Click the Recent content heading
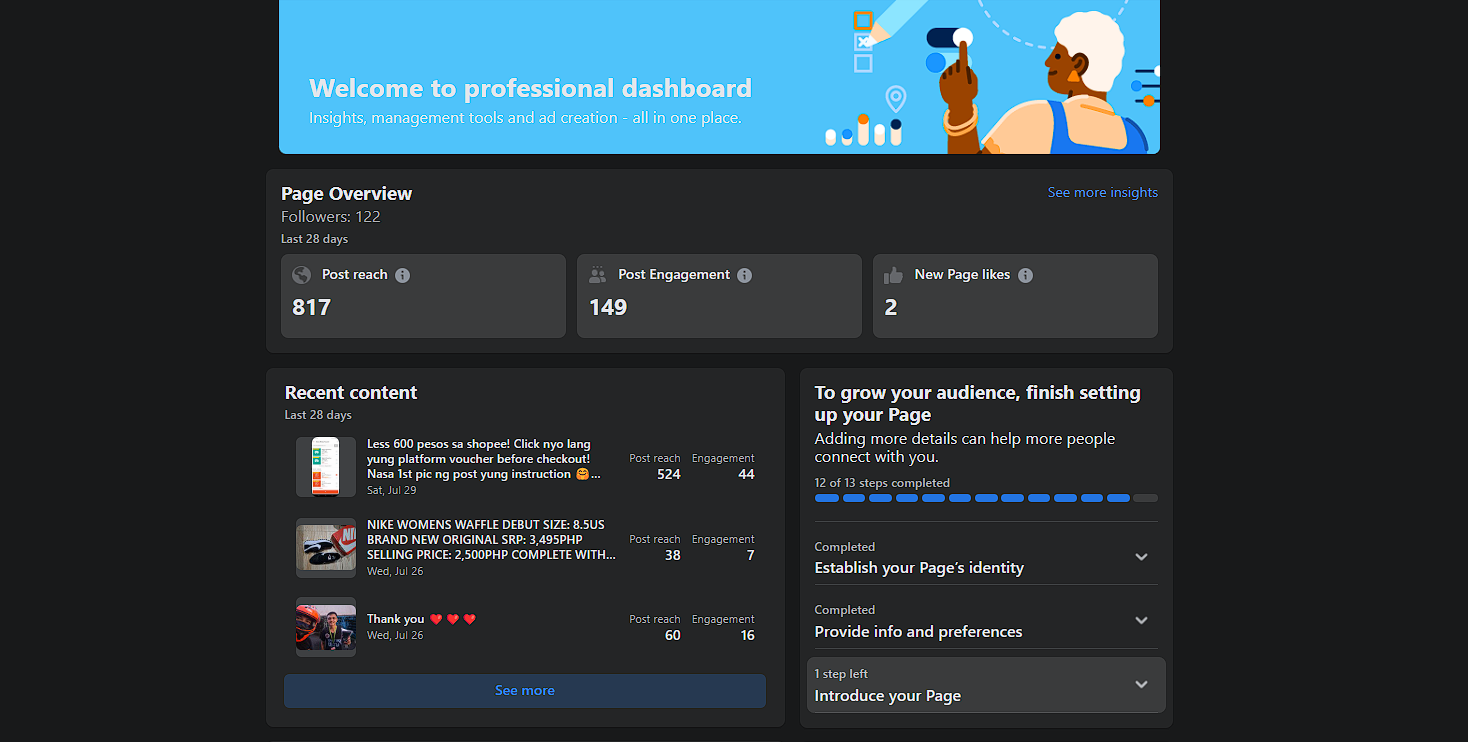 pyautogui.click(x=351, y=393)
